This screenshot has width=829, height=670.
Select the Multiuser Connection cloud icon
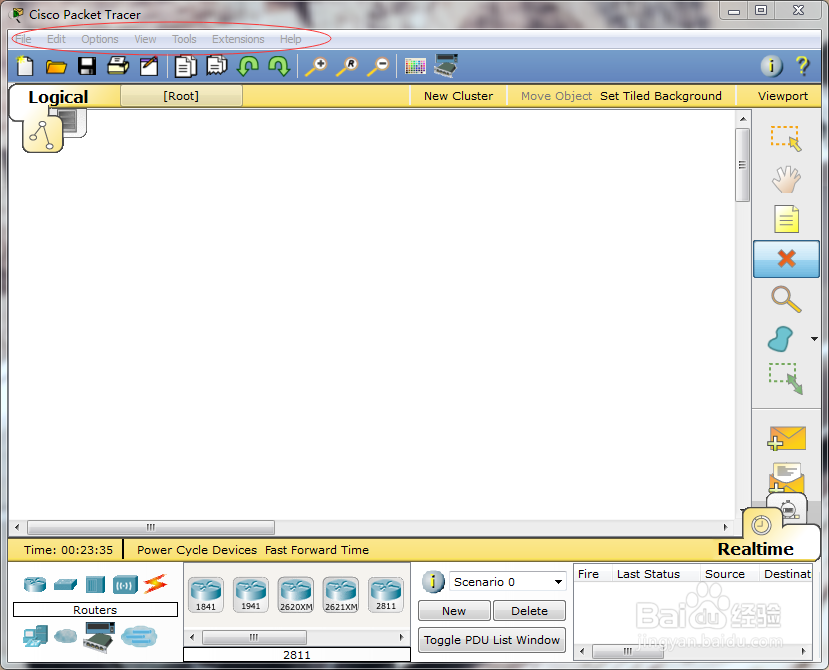click(x=139, y=636)
